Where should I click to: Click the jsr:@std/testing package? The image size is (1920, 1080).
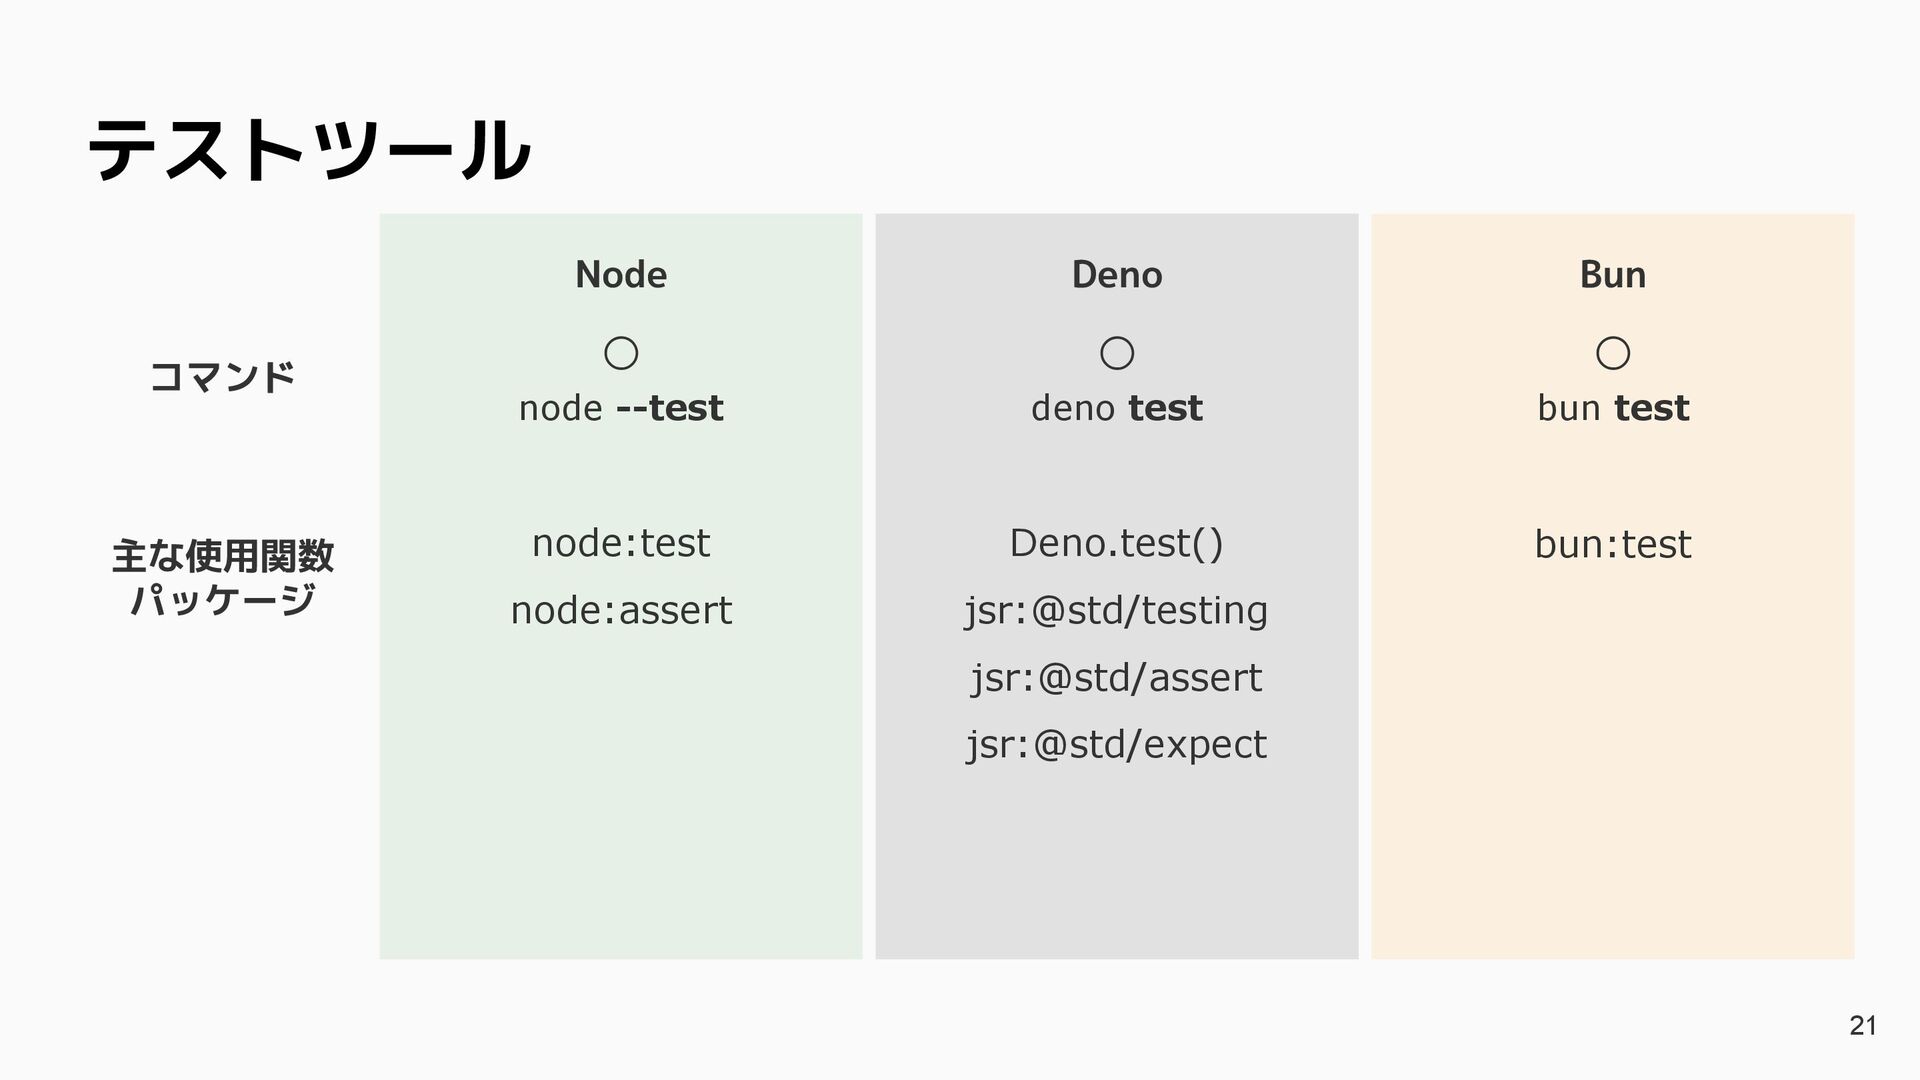click(x=1116, y=610)
